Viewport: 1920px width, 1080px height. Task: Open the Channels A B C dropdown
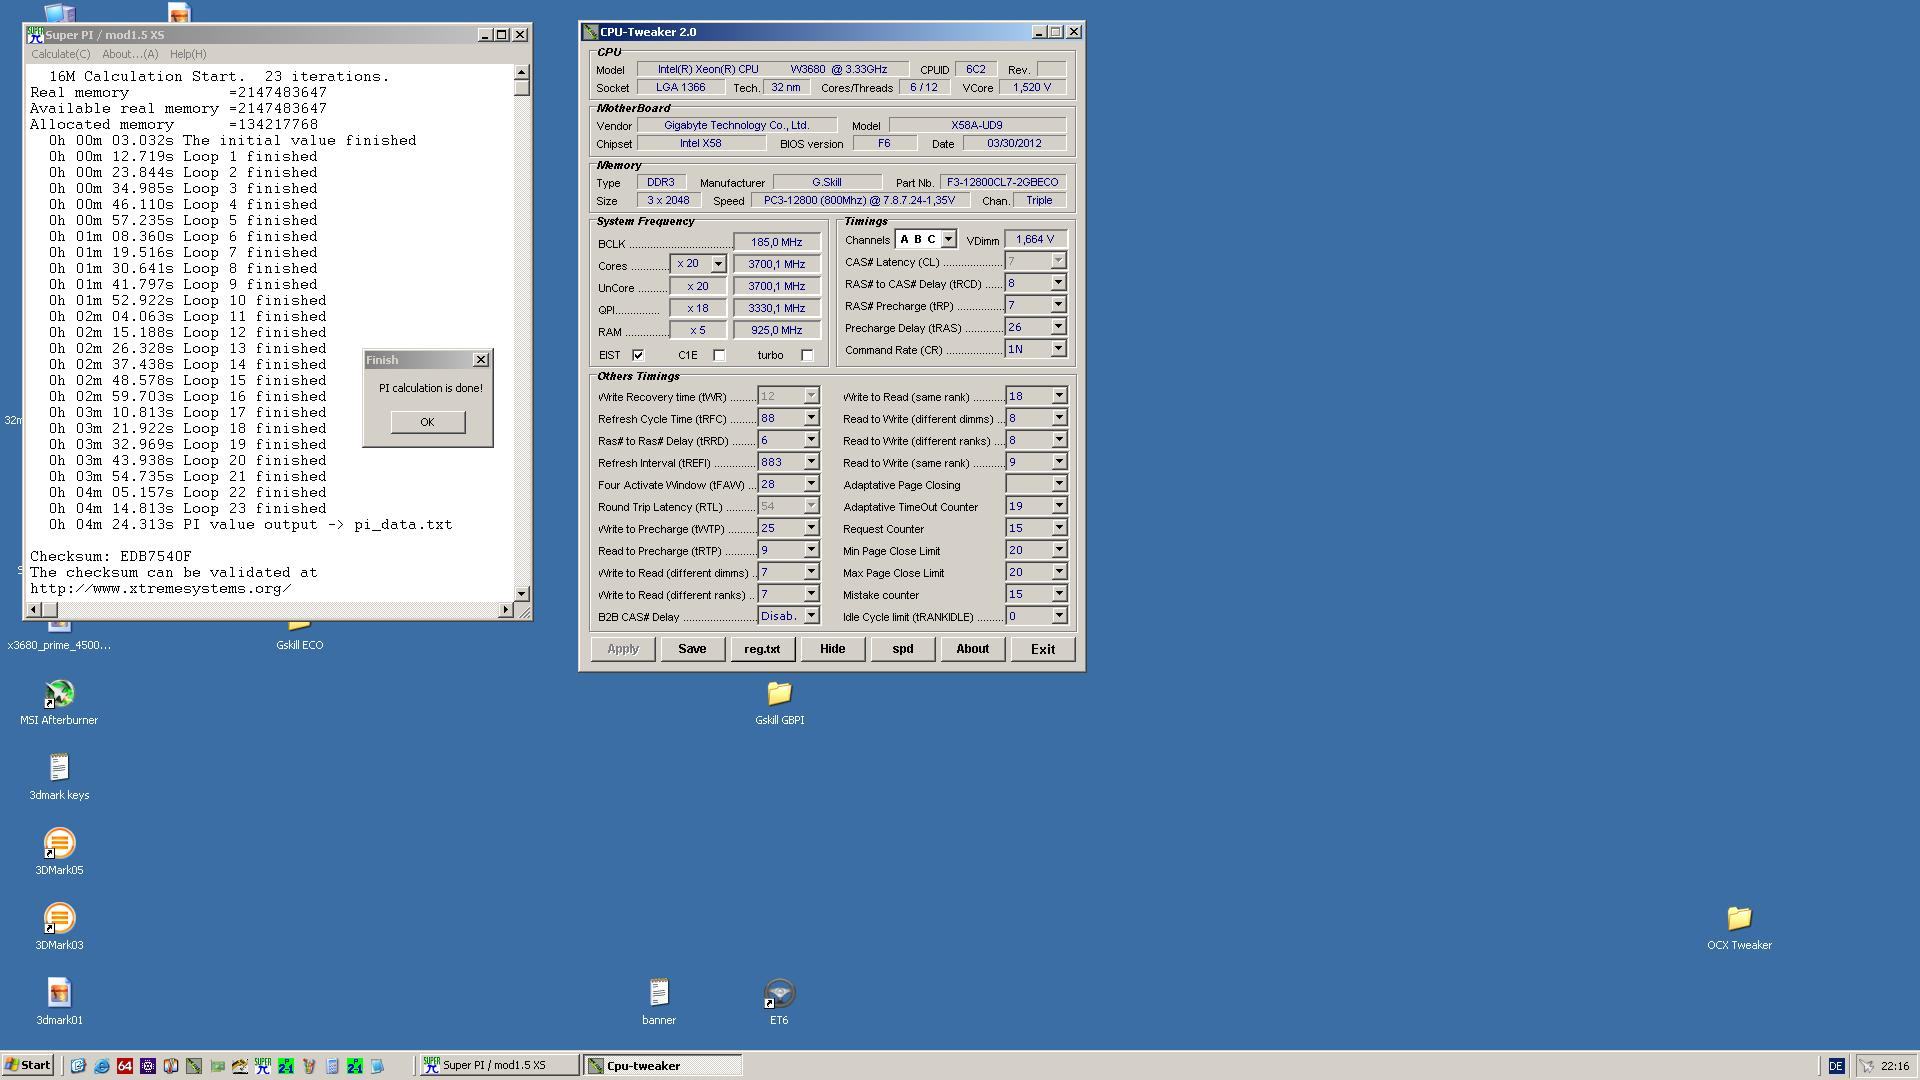tap(948, 239)
